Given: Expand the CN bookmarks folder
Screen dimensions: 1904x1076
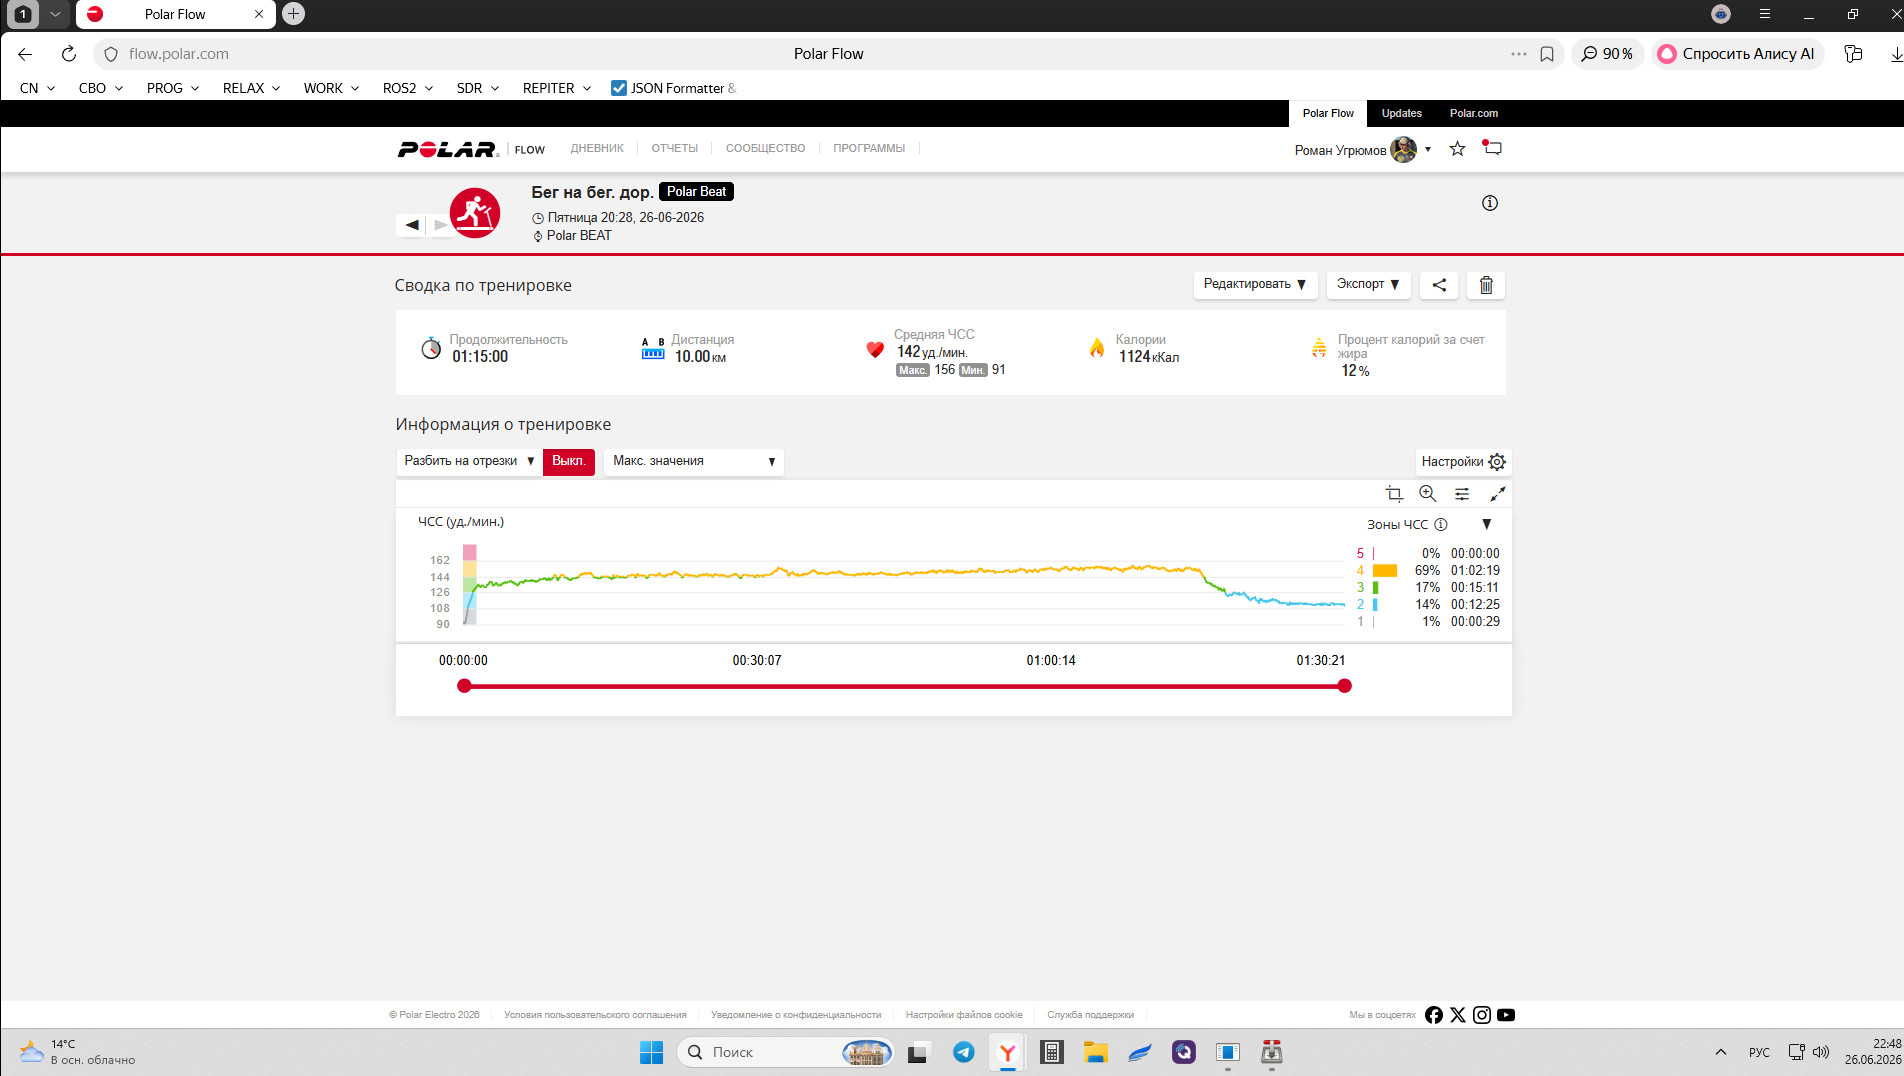Looking at the screenshot, I should pyautogui.click(x=37, y=88).
